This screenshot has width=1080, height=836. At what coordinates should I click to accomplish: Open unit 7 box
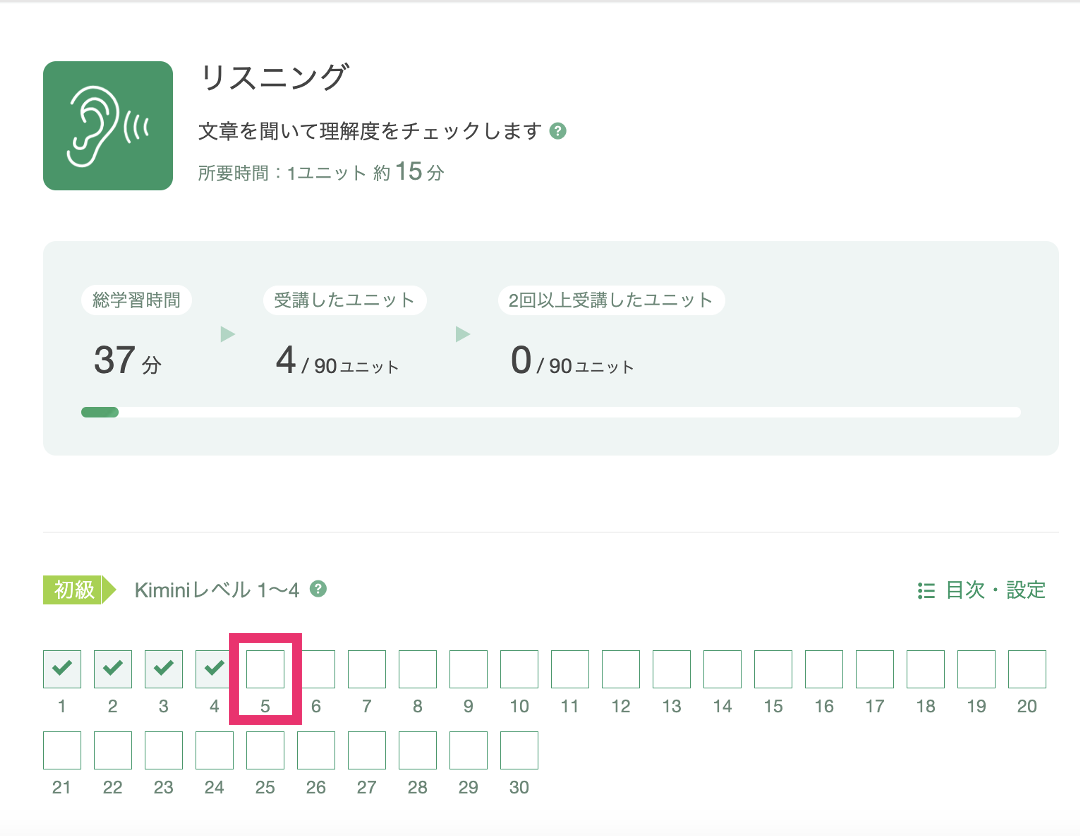367,669
